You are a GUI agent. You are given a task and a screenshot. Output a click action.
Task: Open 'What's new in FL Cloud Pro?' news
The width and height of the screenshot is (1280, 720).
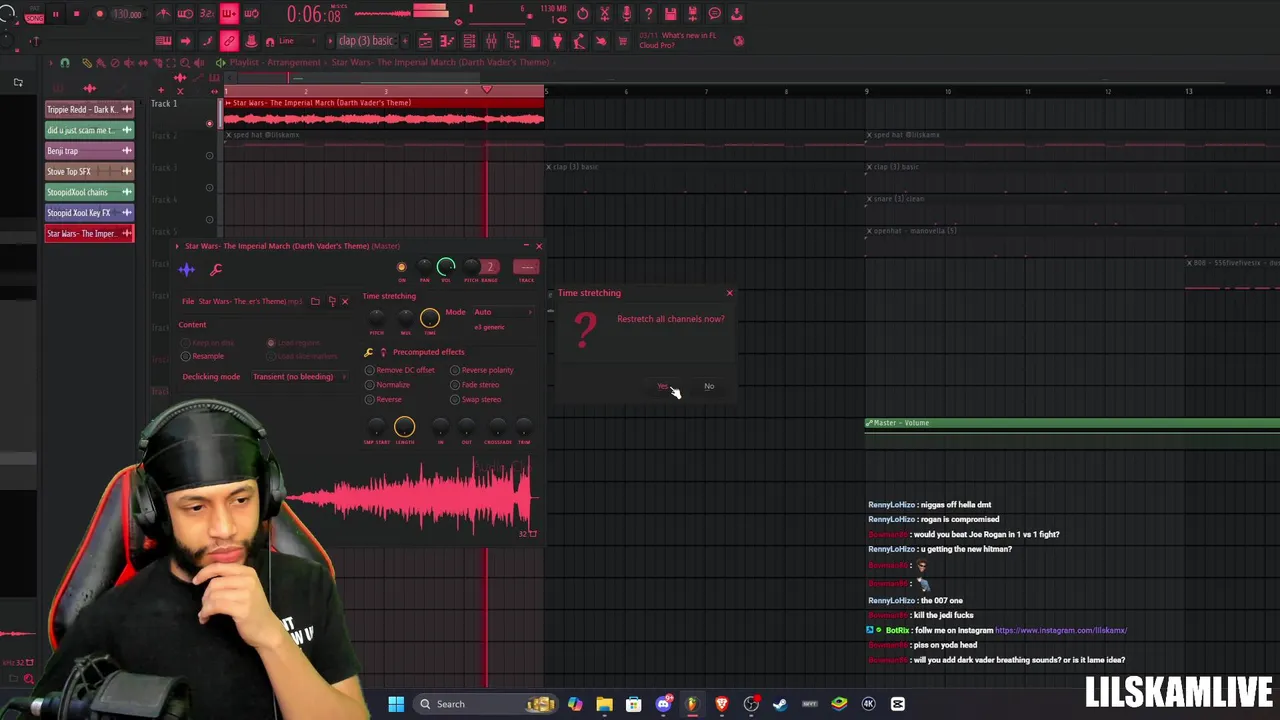[678, 40]
